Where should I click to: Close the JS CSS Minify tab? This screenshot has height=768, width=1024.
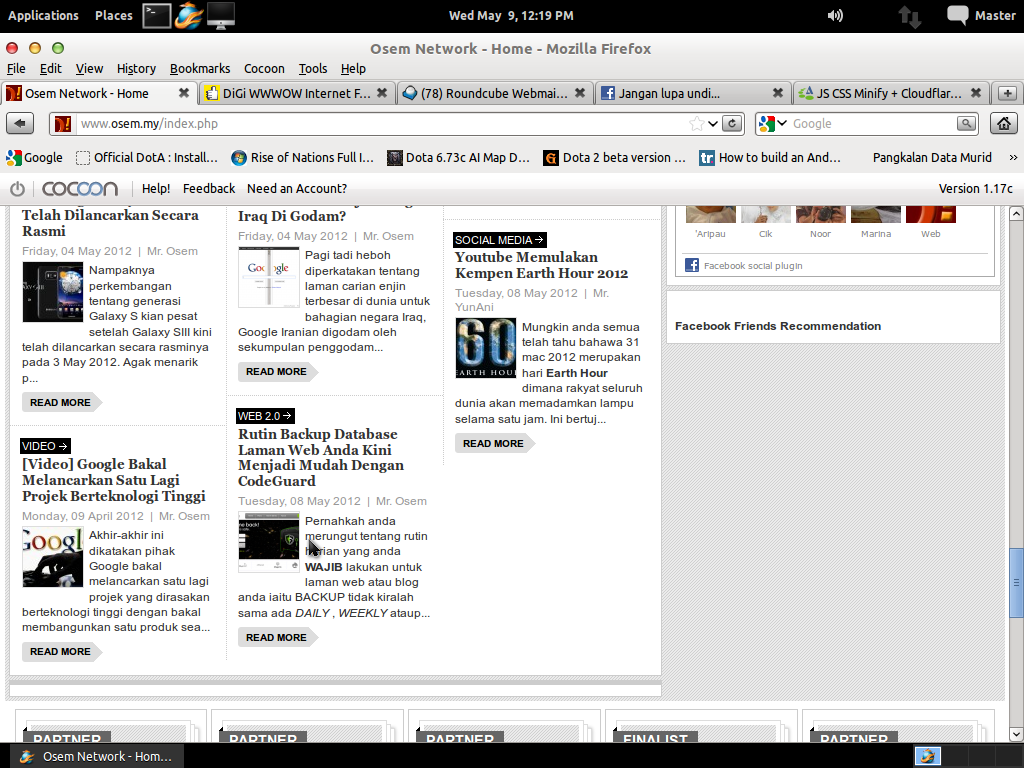click(x=976, y=93)
